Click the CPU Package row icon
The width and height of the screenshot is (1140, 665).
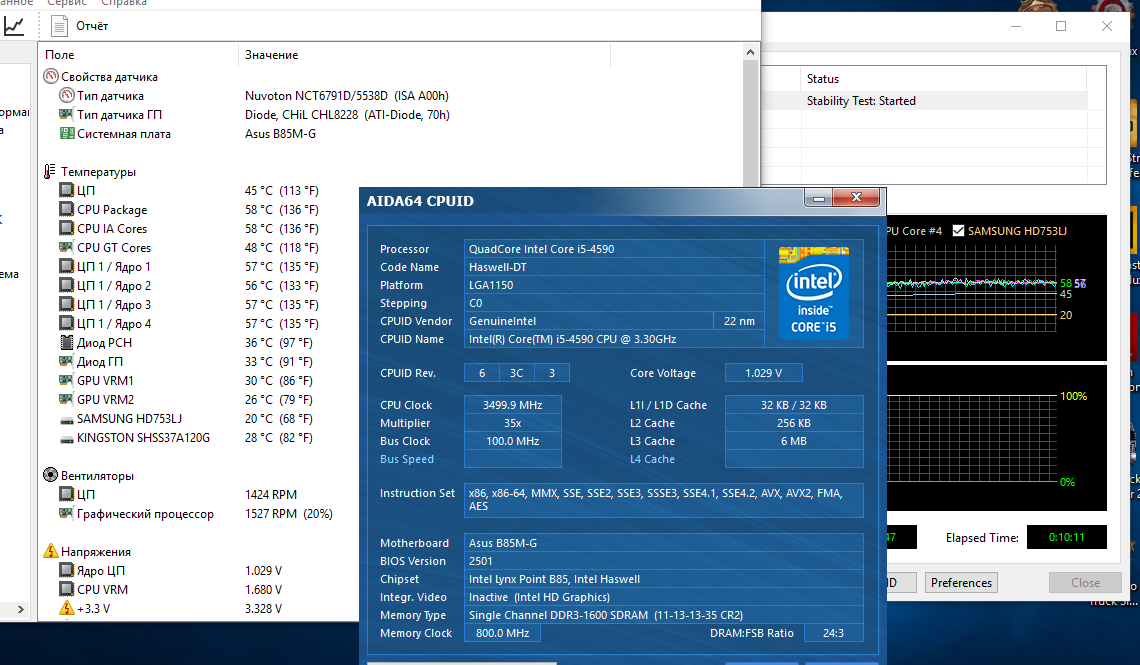pos(66,209)
